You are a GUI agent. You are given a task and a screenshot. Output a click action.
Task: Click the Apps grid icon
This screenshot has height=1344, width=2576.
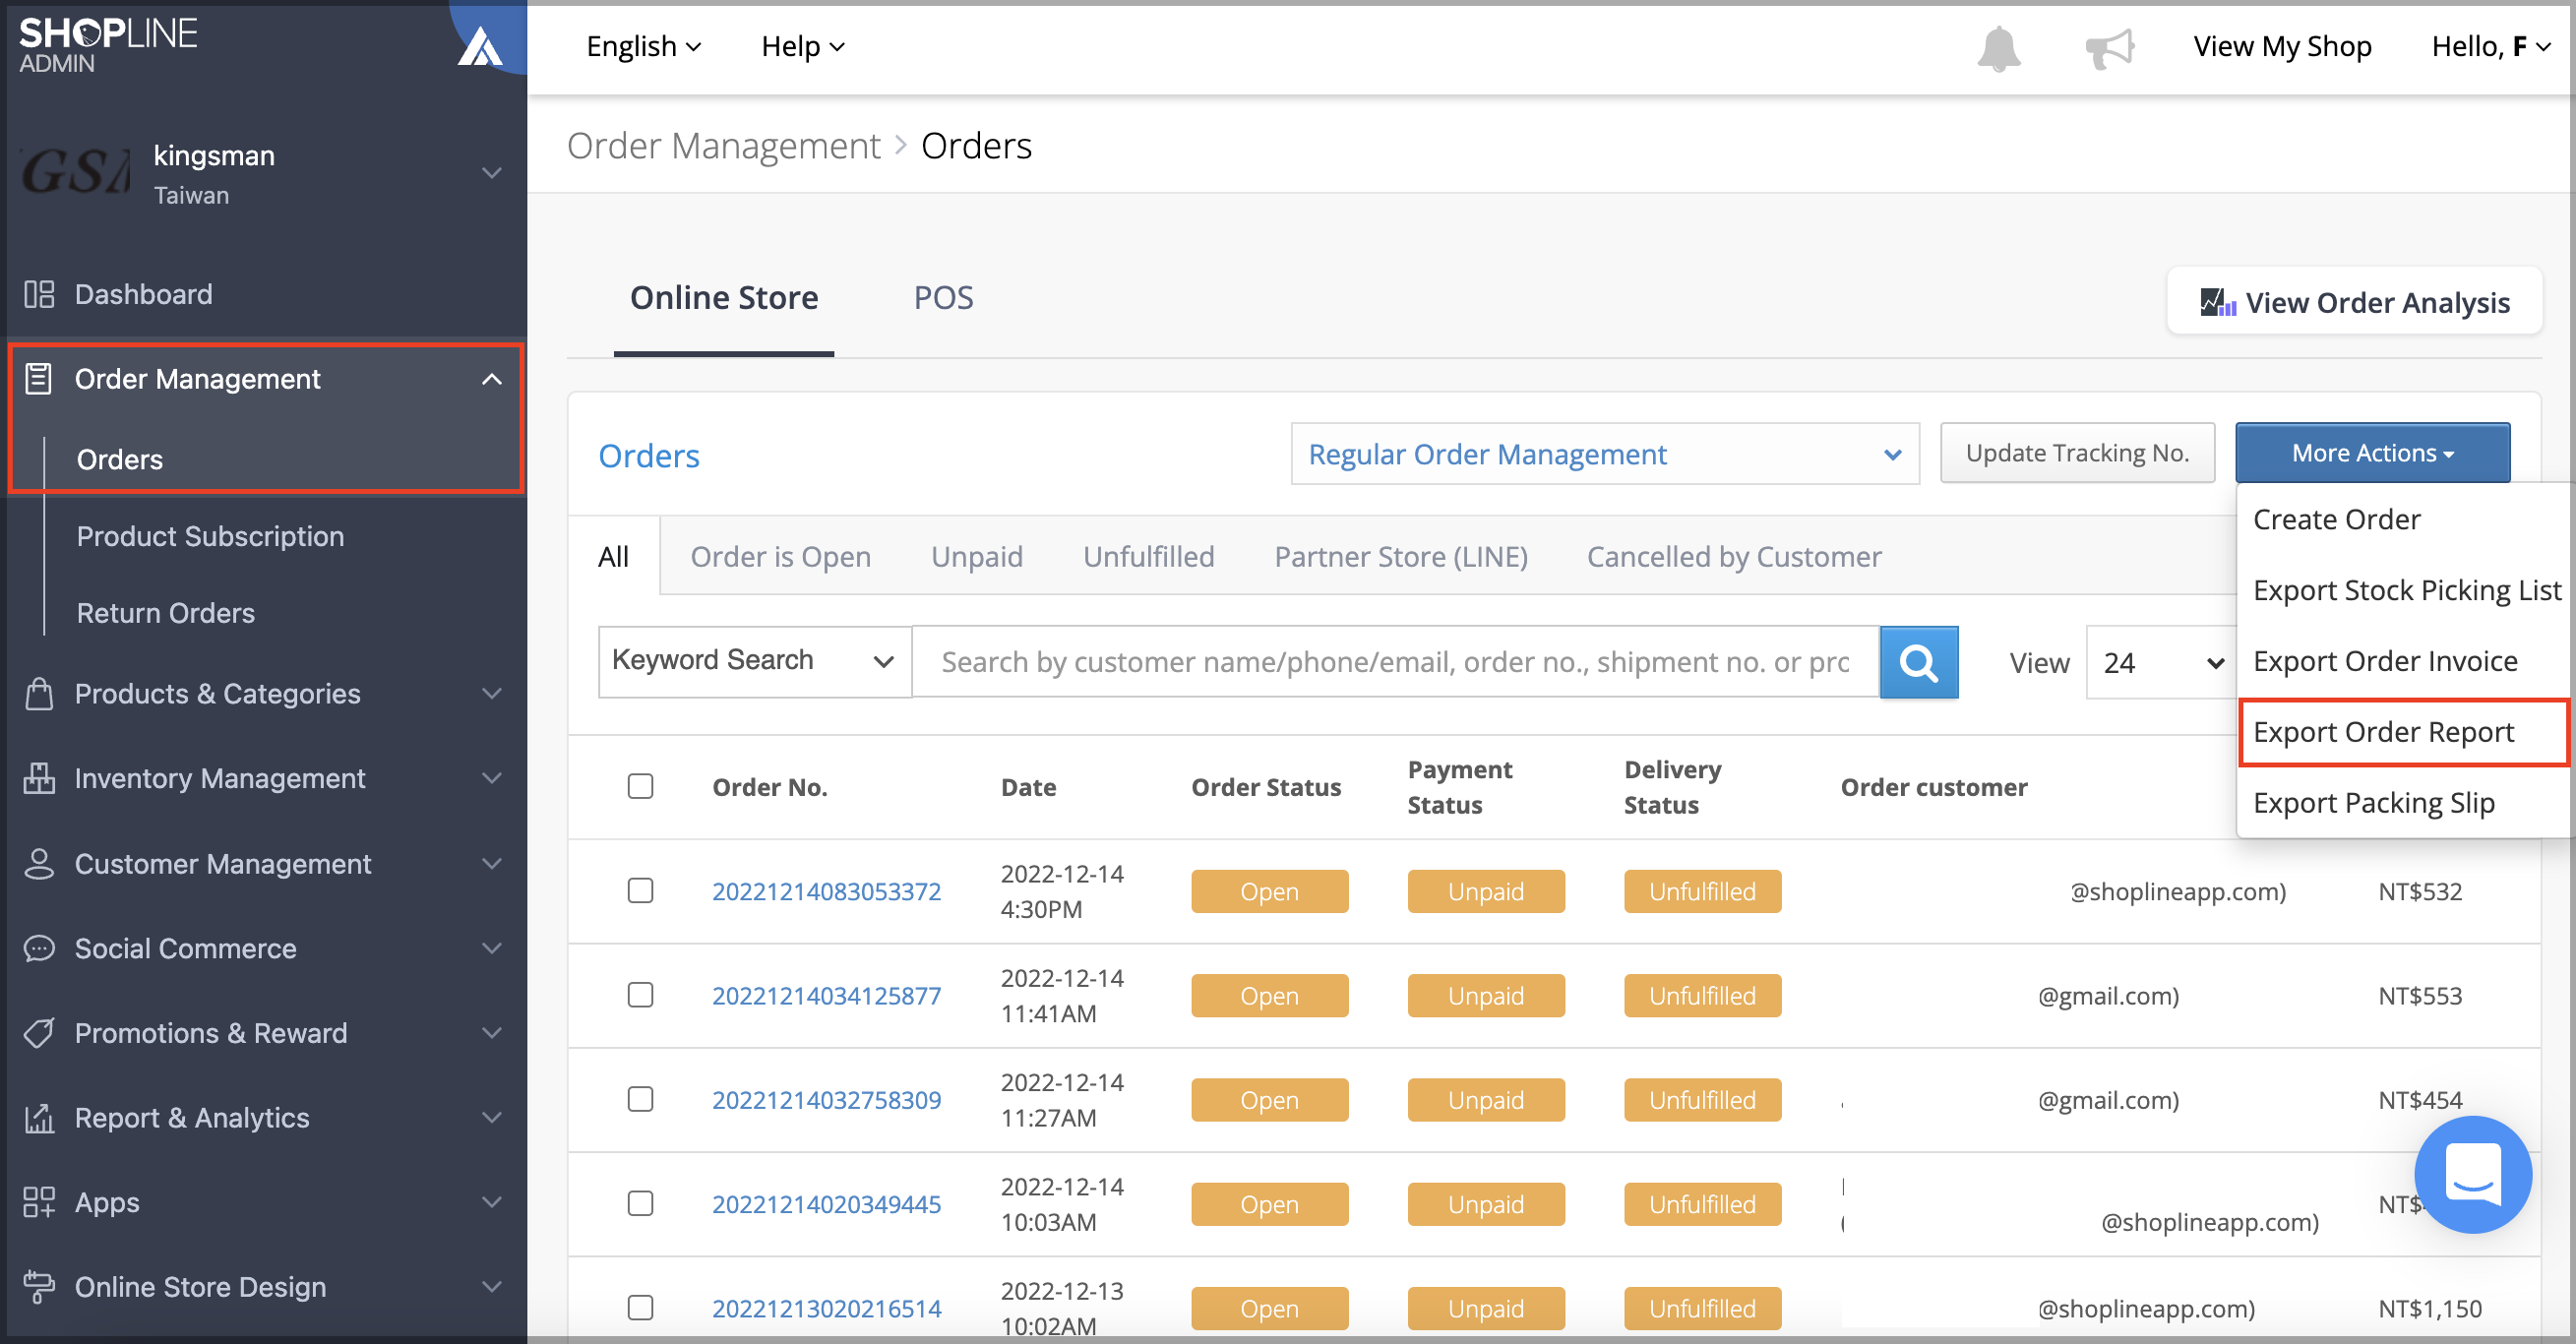point(39,1202)
